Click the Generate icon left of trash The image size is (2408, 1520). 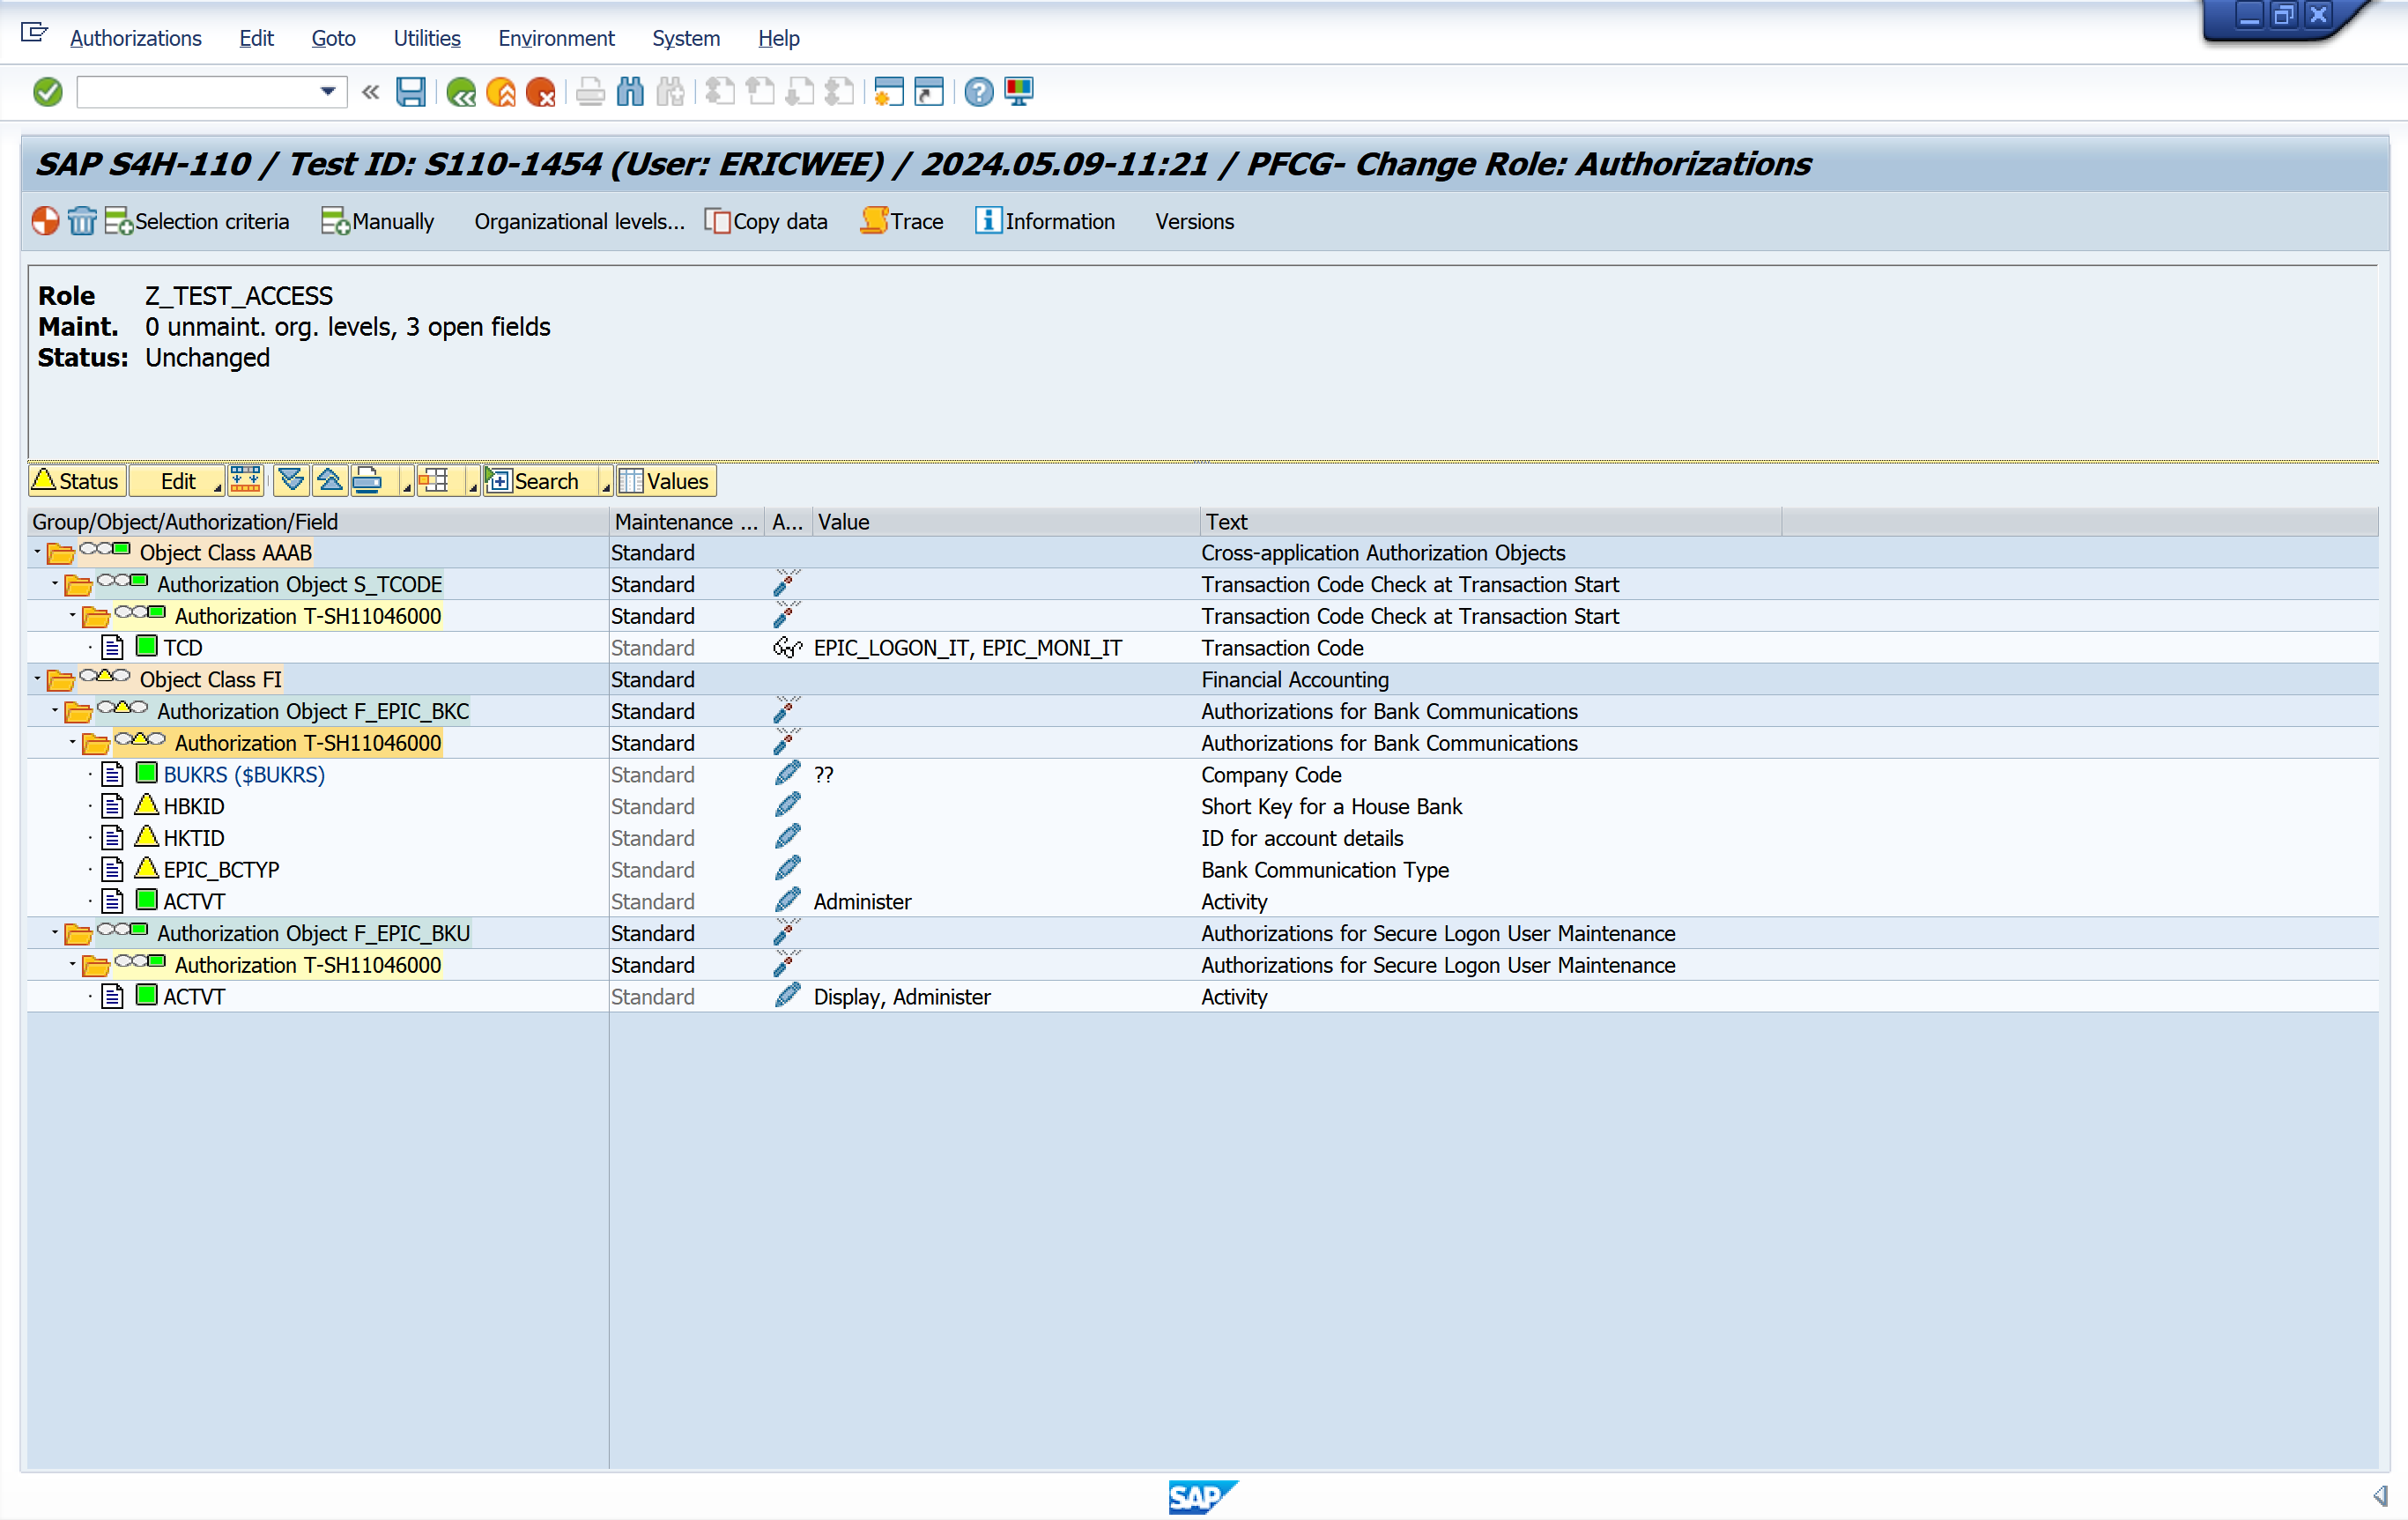click(x=45, y=221)
